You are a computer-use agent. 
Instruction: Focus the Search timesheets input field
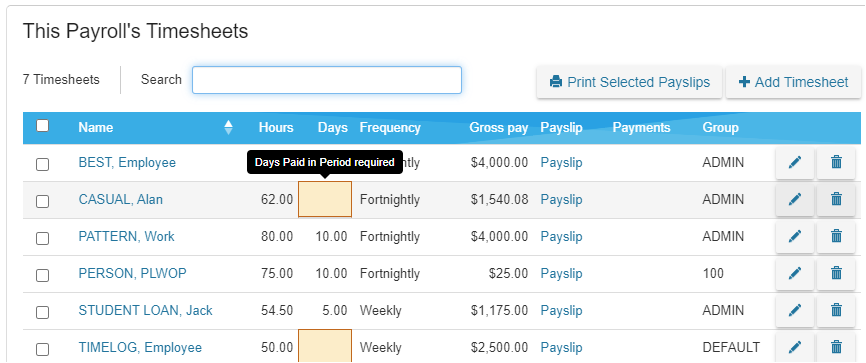[326, 80]
